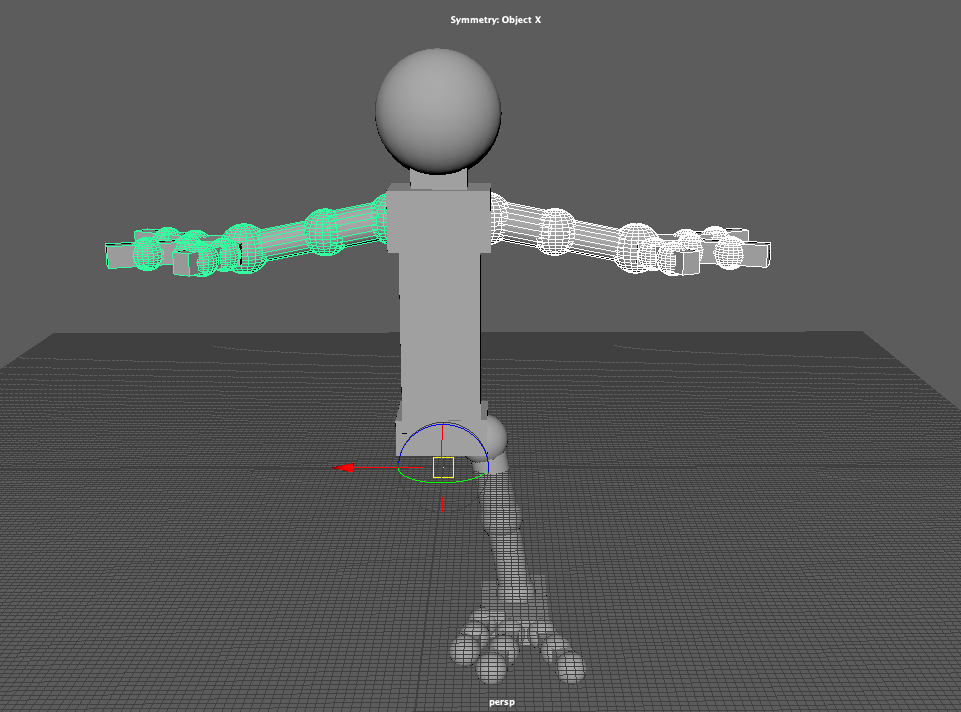Click the persp camera label

[x=502, y=702]
